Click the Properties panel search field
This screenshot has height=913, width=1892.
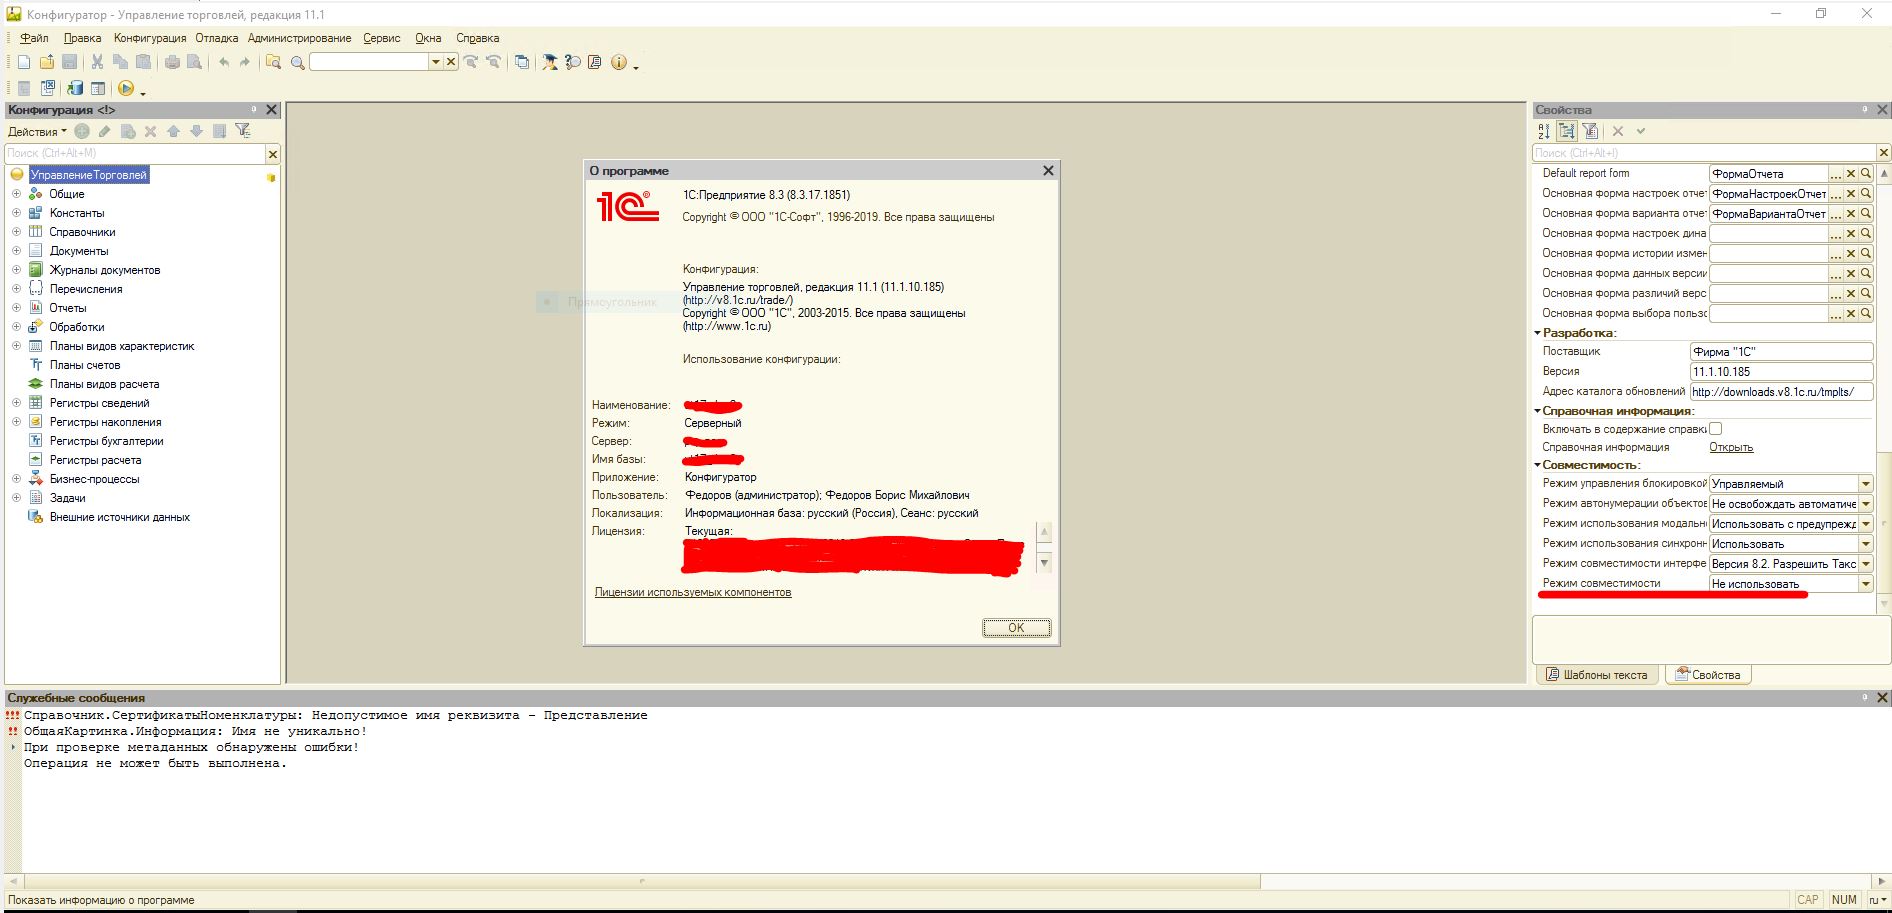(1705, 153)
